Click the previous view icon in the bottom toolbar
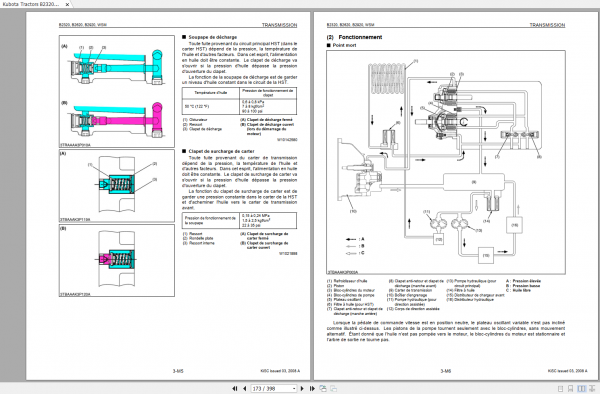Screen dimensions: 600x394 [x=323, y=388]
